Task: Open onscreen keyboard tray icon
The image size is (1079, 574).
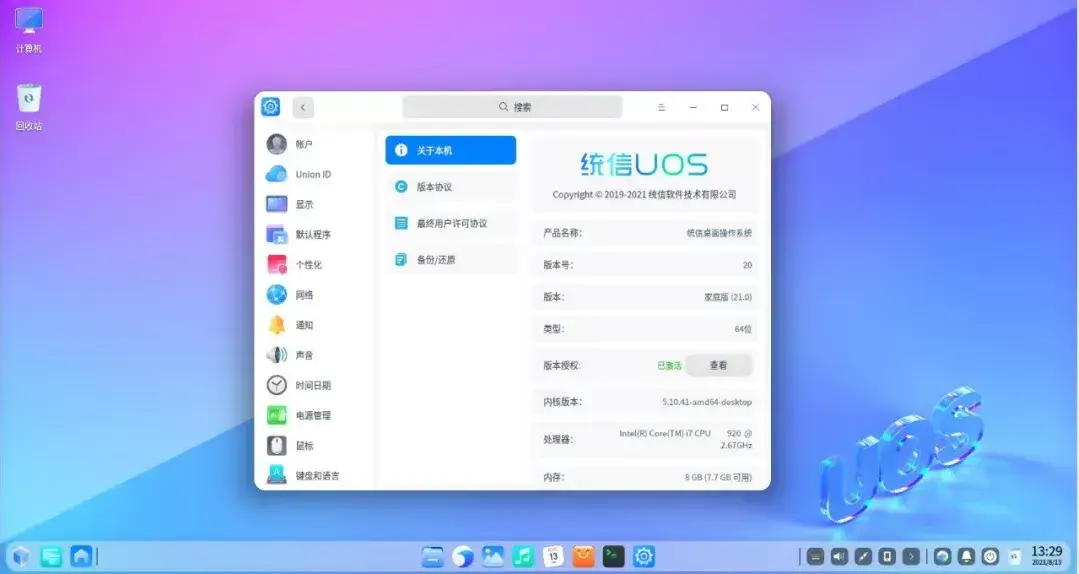Action: click(815, 556)
